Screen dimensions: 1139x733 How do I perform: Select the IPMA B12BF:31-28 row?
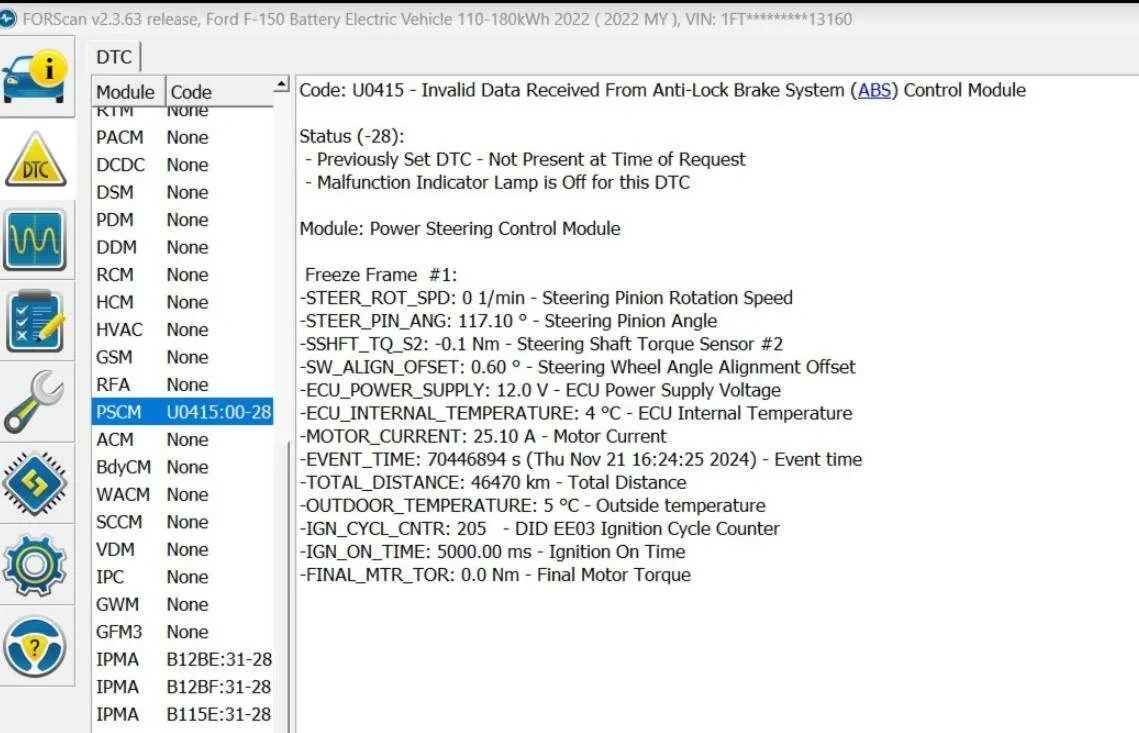(x=182, y=687)
